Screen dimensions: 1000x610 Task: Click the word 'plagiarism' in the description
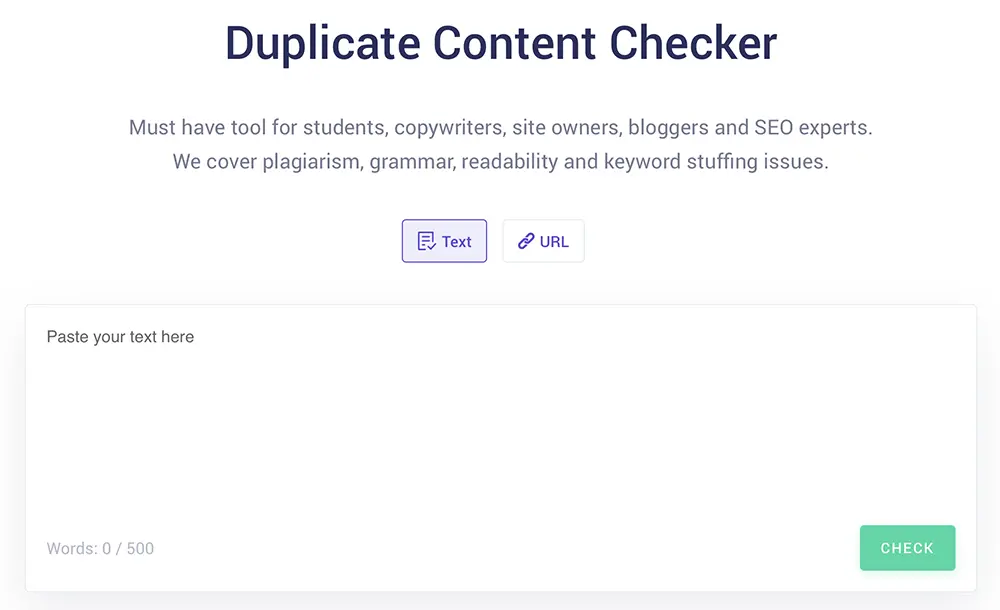point(312,161)
